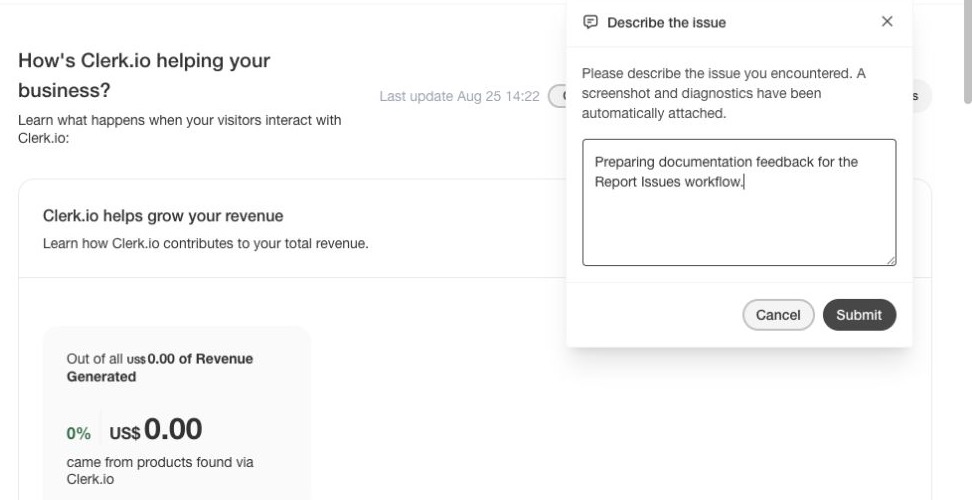Click the textarea resize handle corner
972x500 pixels.
tap(891, 260)
